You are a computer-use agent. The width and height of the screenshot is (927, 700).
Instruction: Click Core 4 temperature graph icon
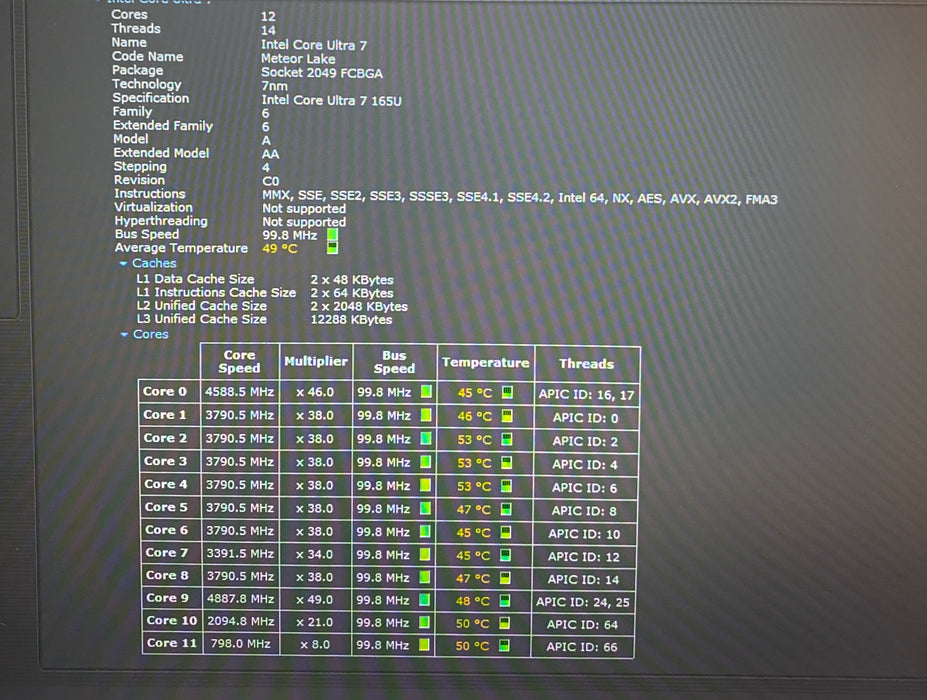click(506, 486)
